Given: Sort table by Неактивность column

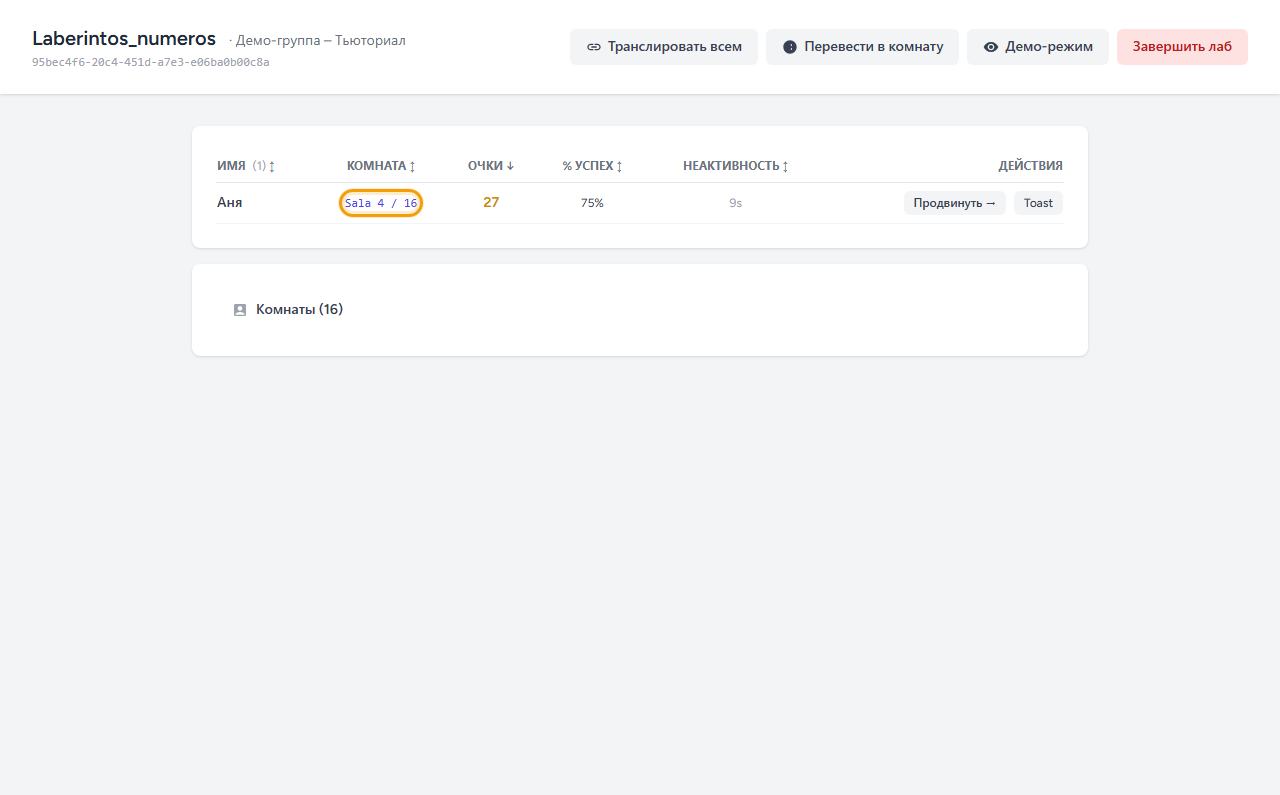Looking at the screenshot, I should point(736,166).
